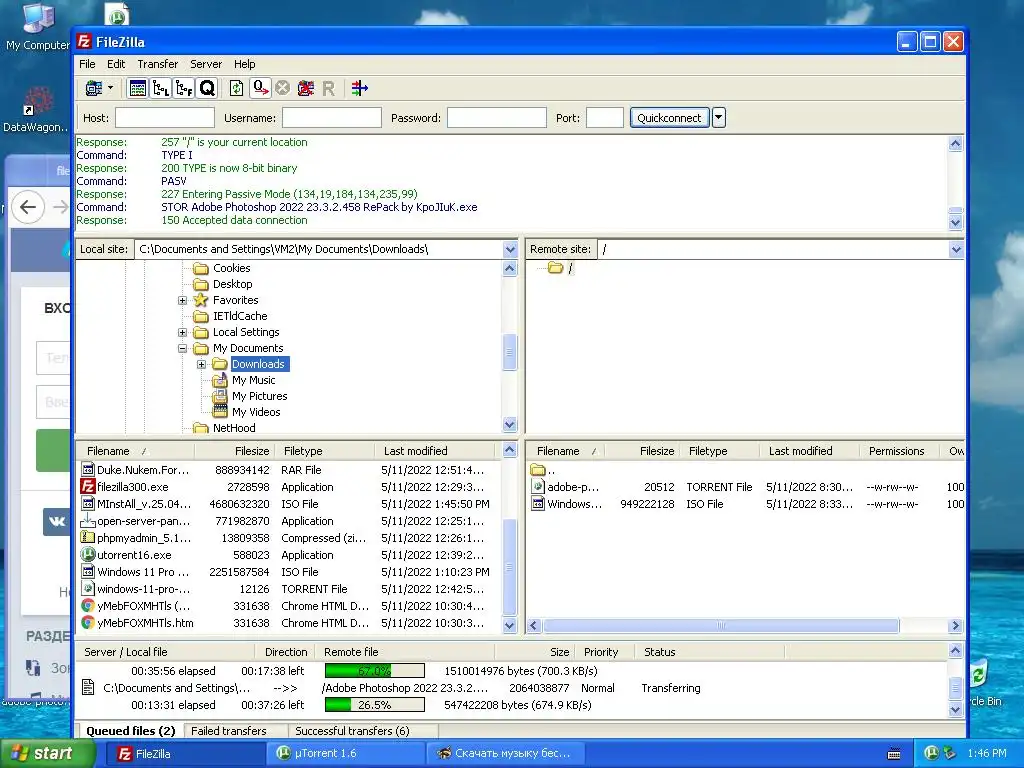The width and height of the screenshot is (1024, 768).
Task: Open the Help menu
Action: pos(245,64)
